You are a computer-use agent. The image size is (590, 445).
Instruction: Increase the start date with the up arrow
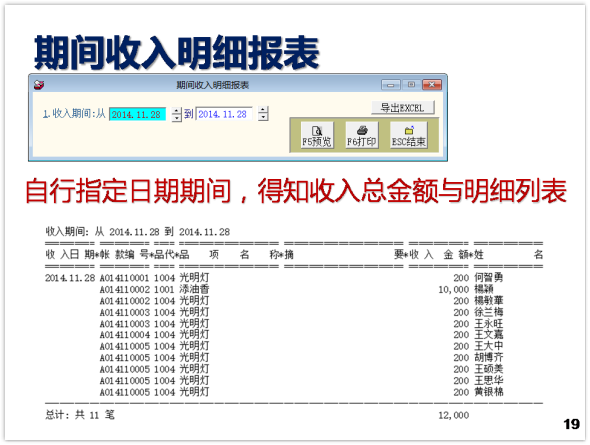pos(176,111)
